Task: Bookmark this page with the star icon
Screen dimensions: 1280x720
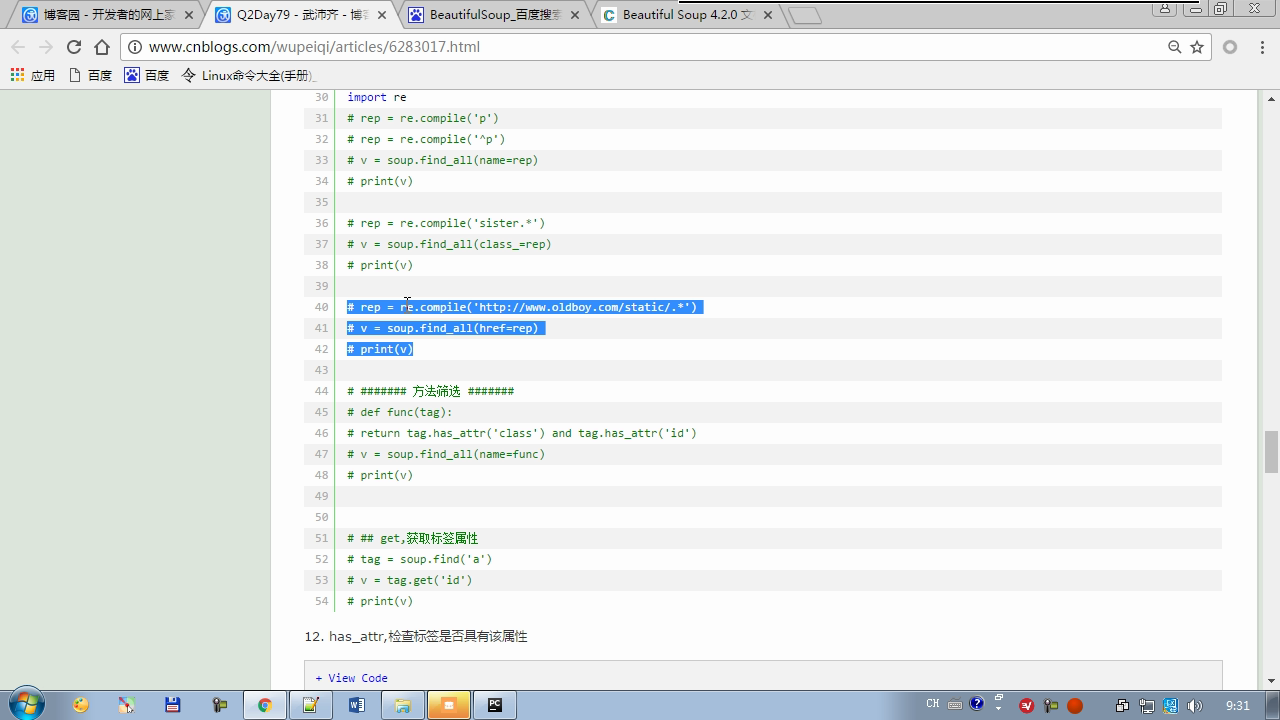Action: pyautogui.click(x=1197, y=47)
